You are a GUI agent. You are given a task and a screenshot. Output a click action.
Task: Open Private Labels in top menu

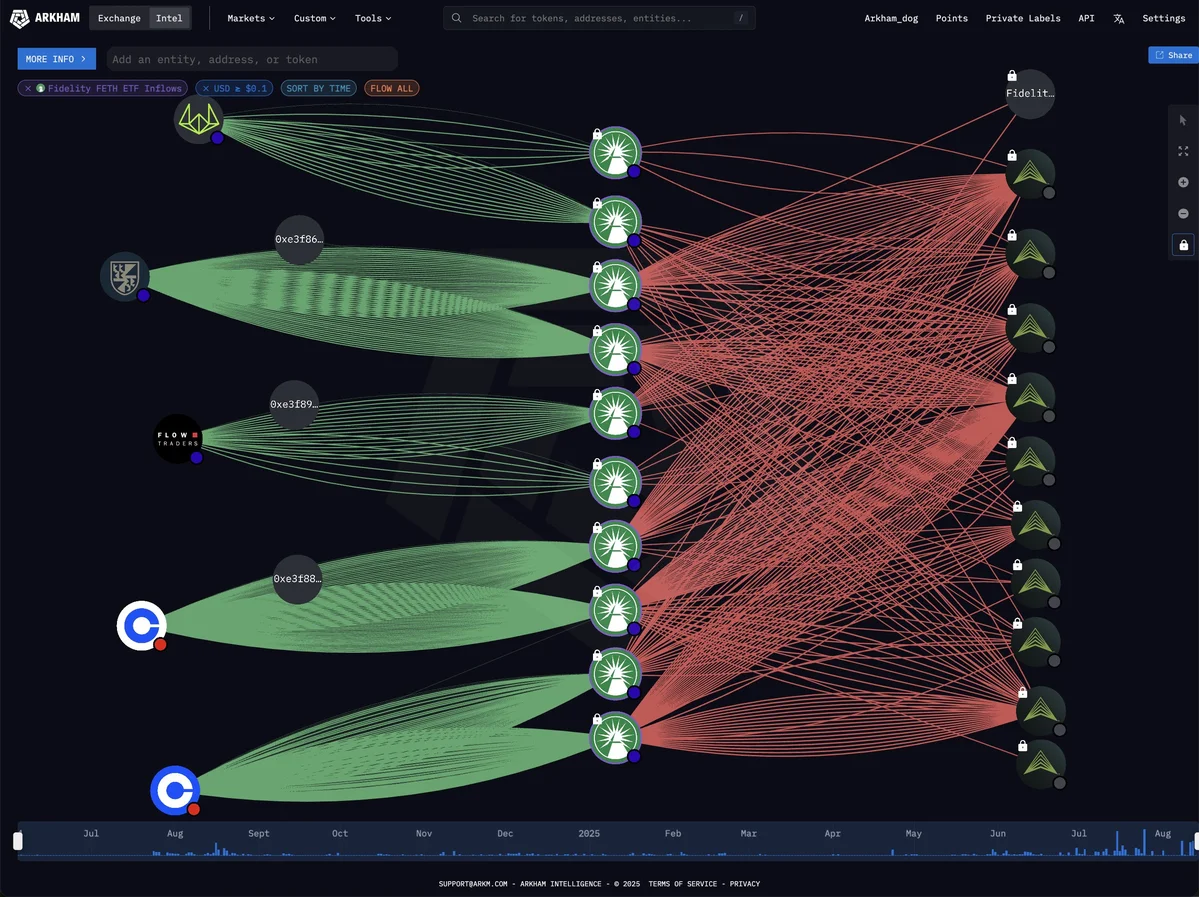pyautogui.click(x=1022, y=18)
